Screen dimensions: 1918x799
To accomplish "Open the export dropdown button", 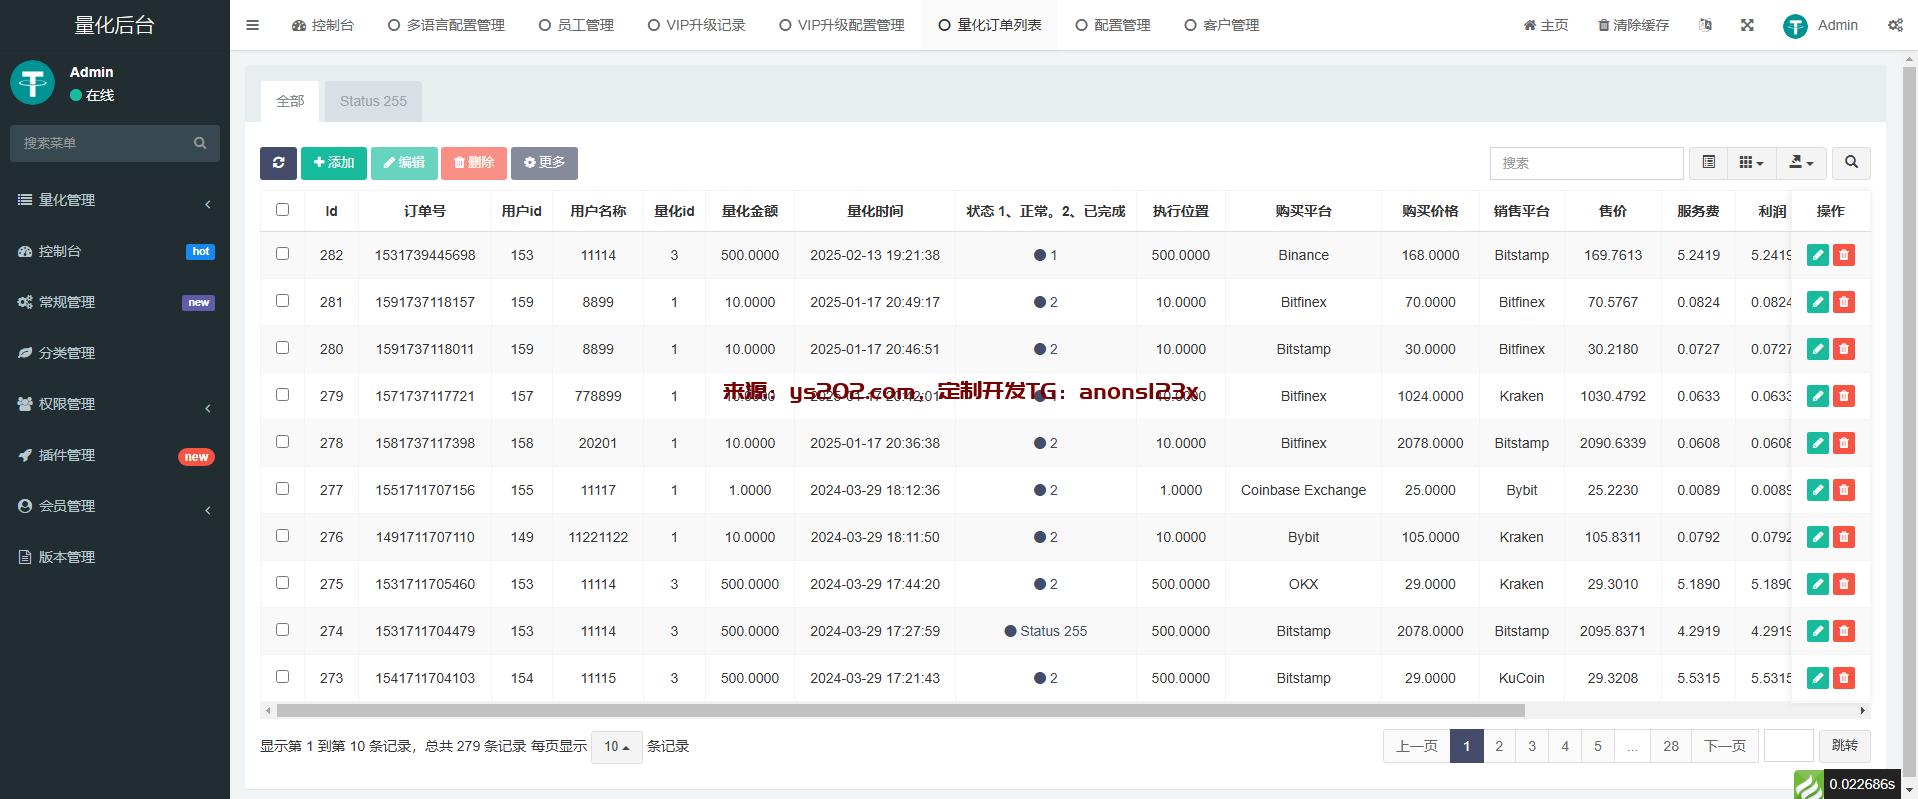I will 1801,163.
